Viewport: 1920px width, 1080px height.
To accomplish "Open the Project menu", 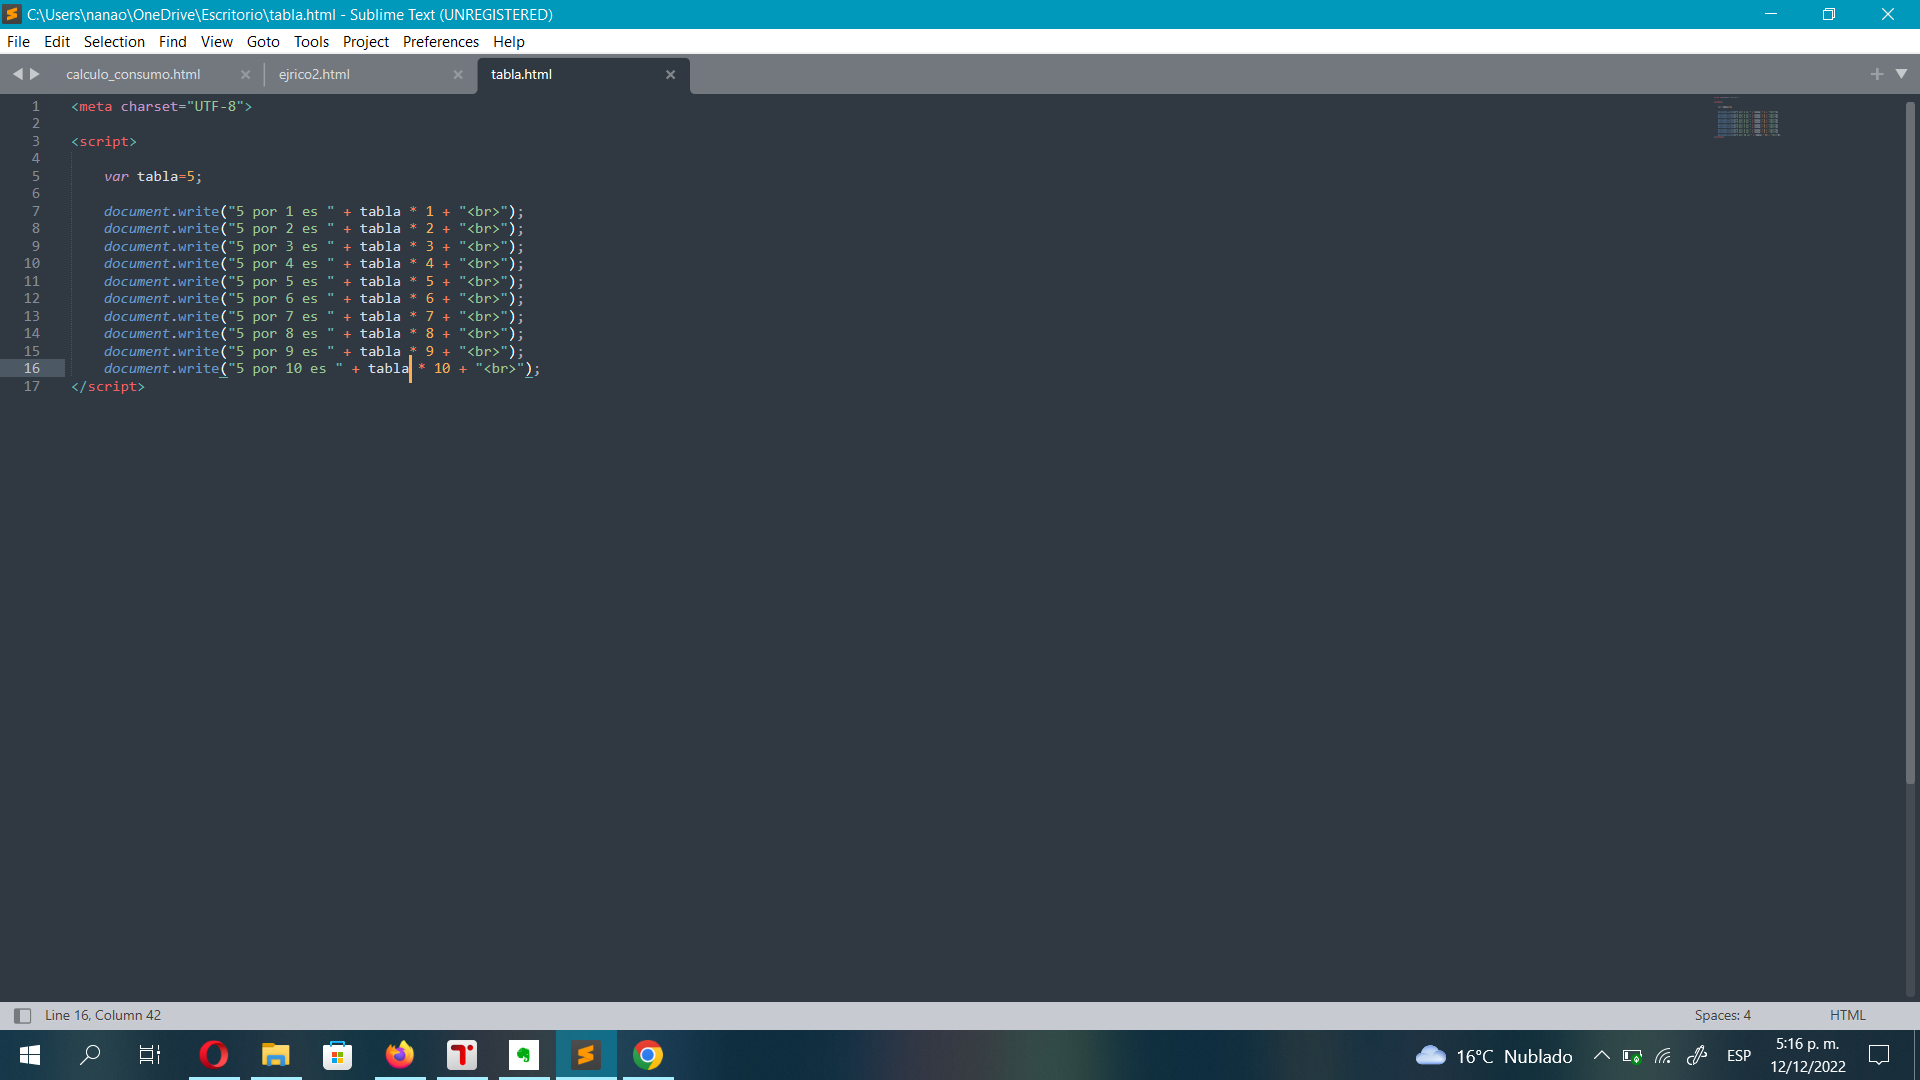I will [x=366, y=41].
